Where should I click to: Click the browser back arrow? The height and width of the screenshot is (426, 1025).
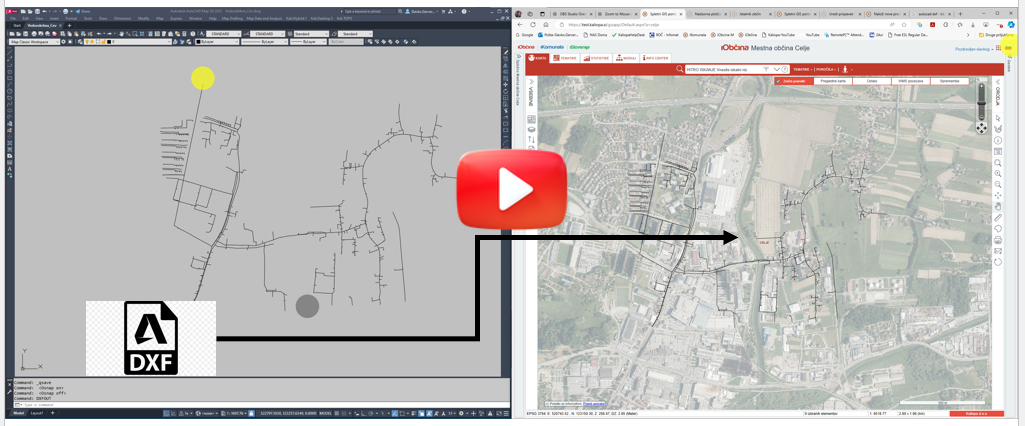521,24
